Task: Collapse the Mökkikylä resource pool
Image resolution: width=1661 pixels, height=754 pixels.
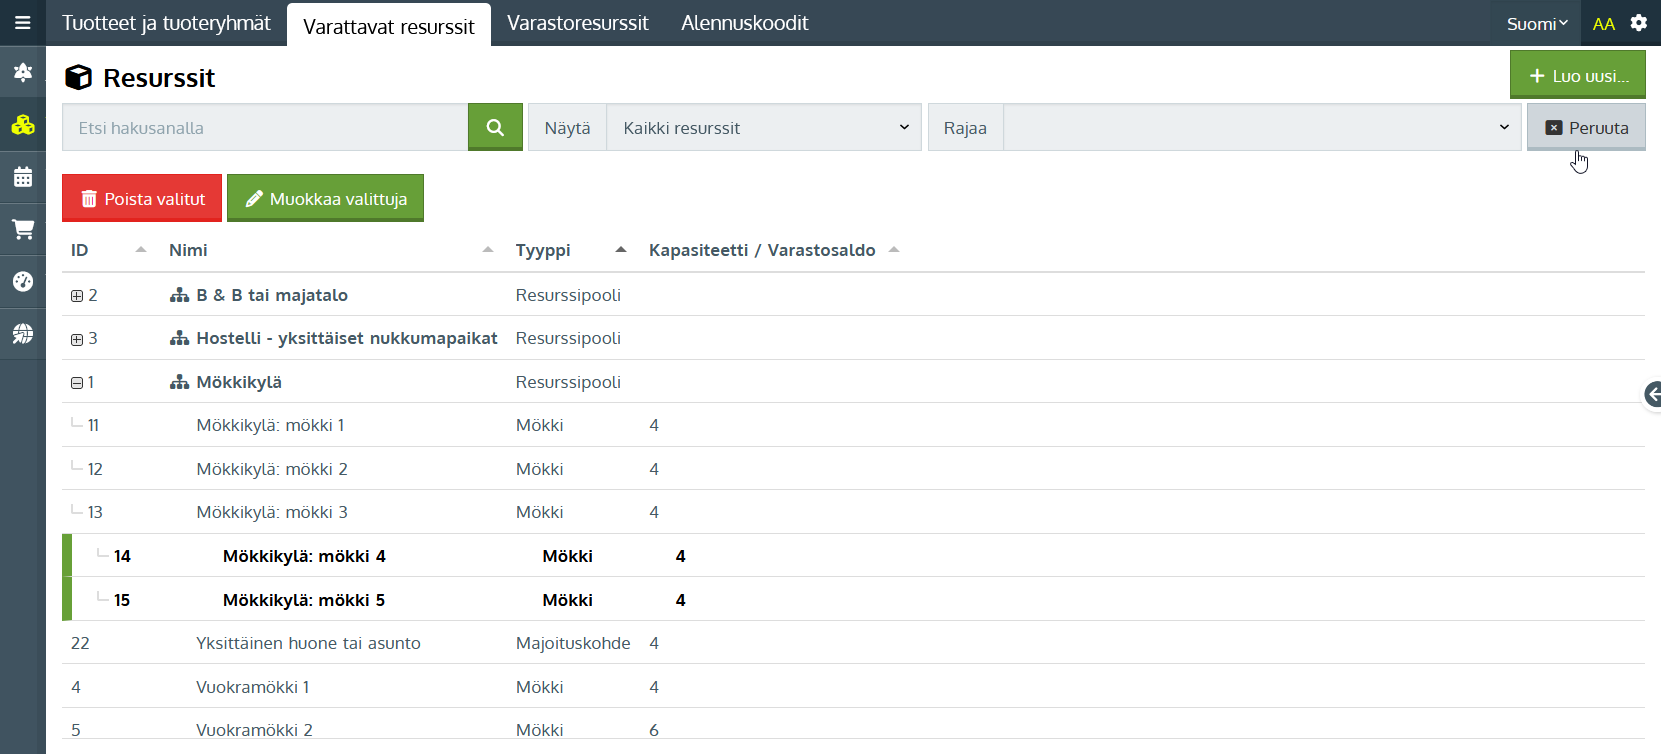Action: (77, 383)
